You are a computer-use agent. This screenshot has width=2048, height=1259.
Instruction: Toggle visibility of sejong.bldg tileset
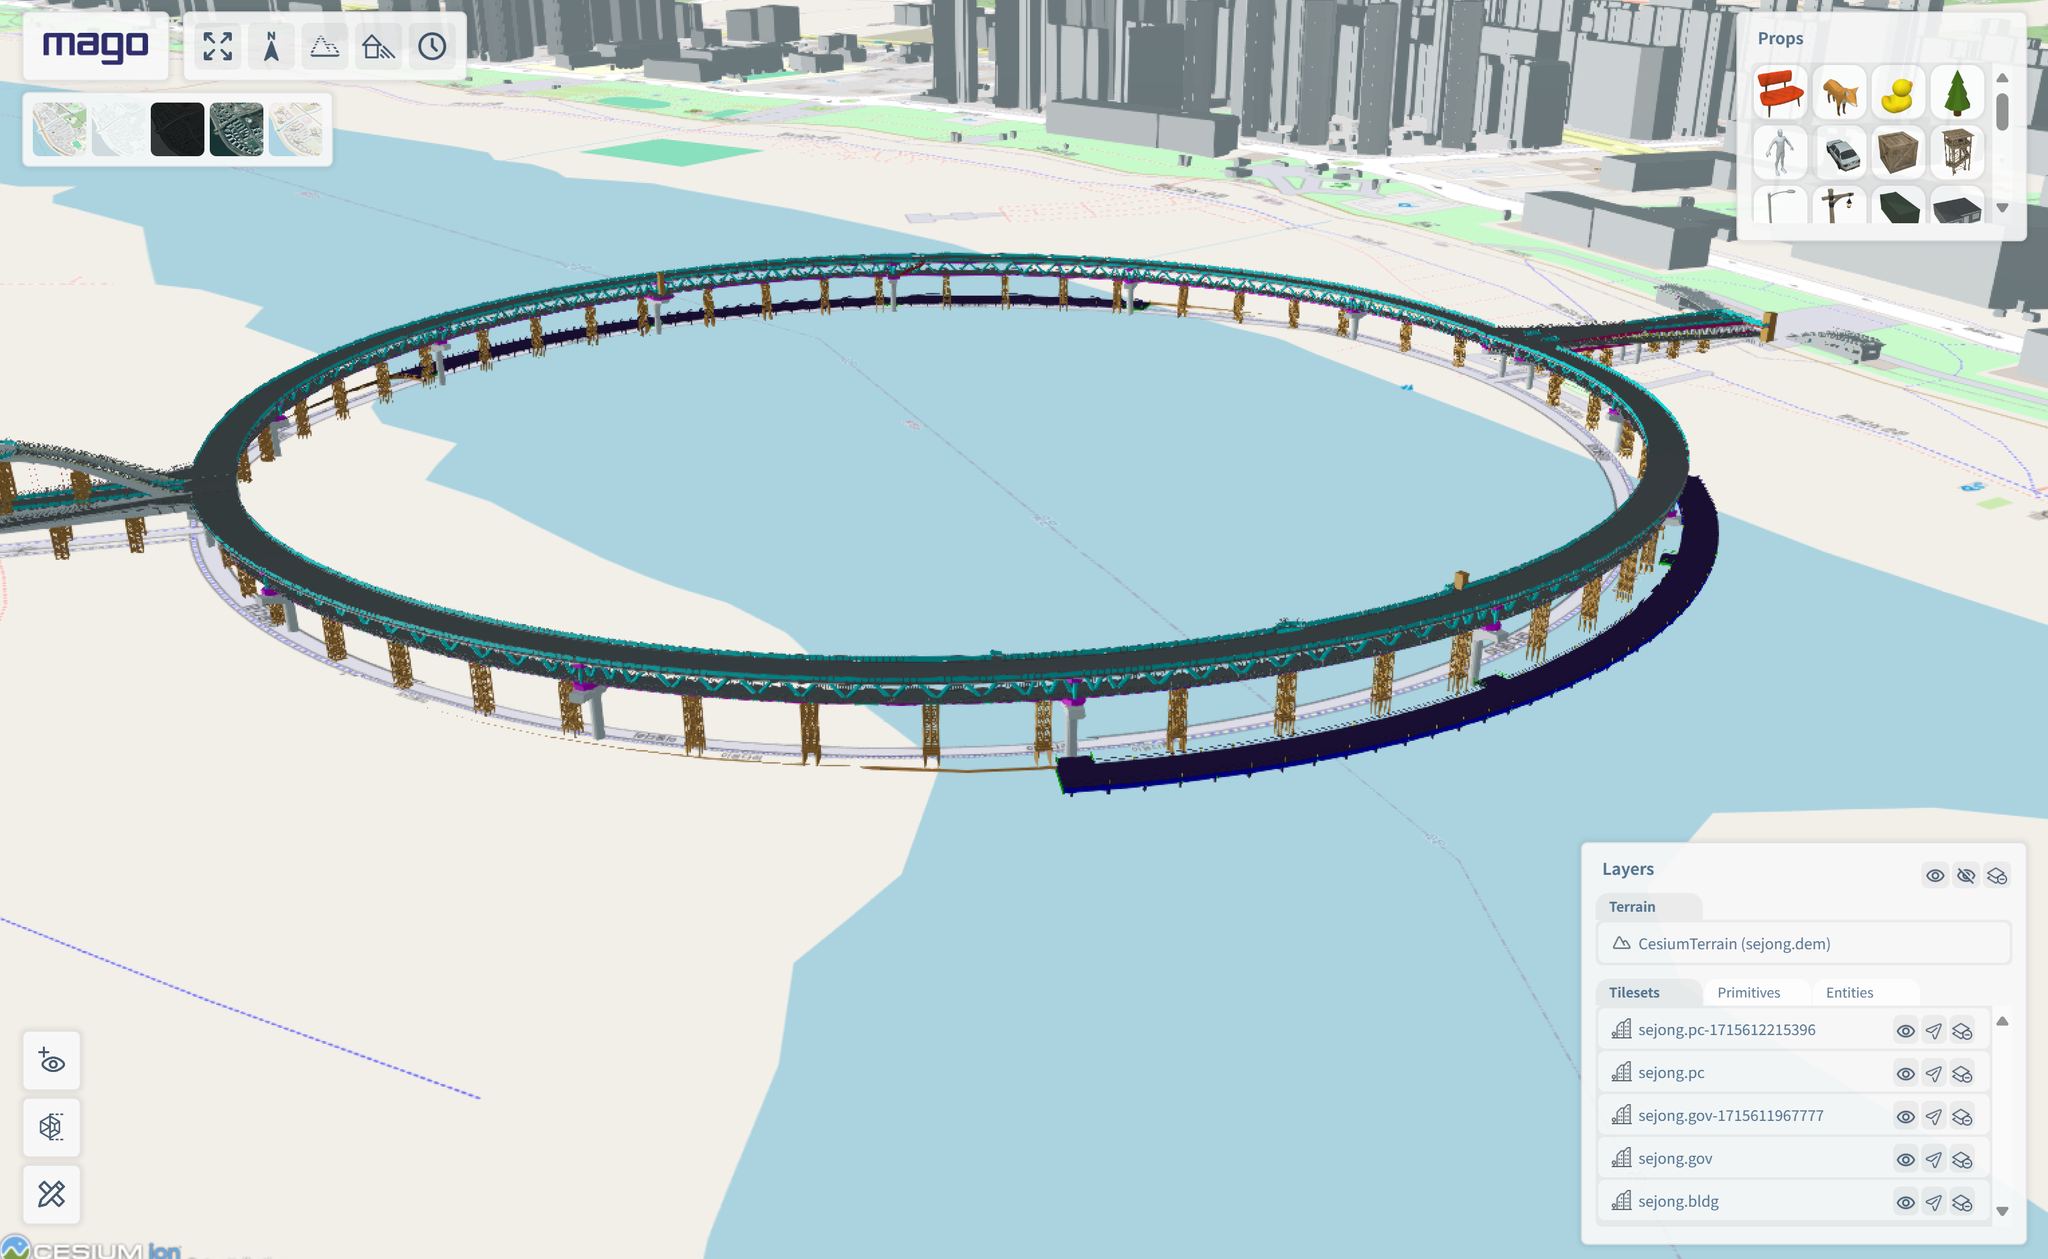coord(1905,1203)
